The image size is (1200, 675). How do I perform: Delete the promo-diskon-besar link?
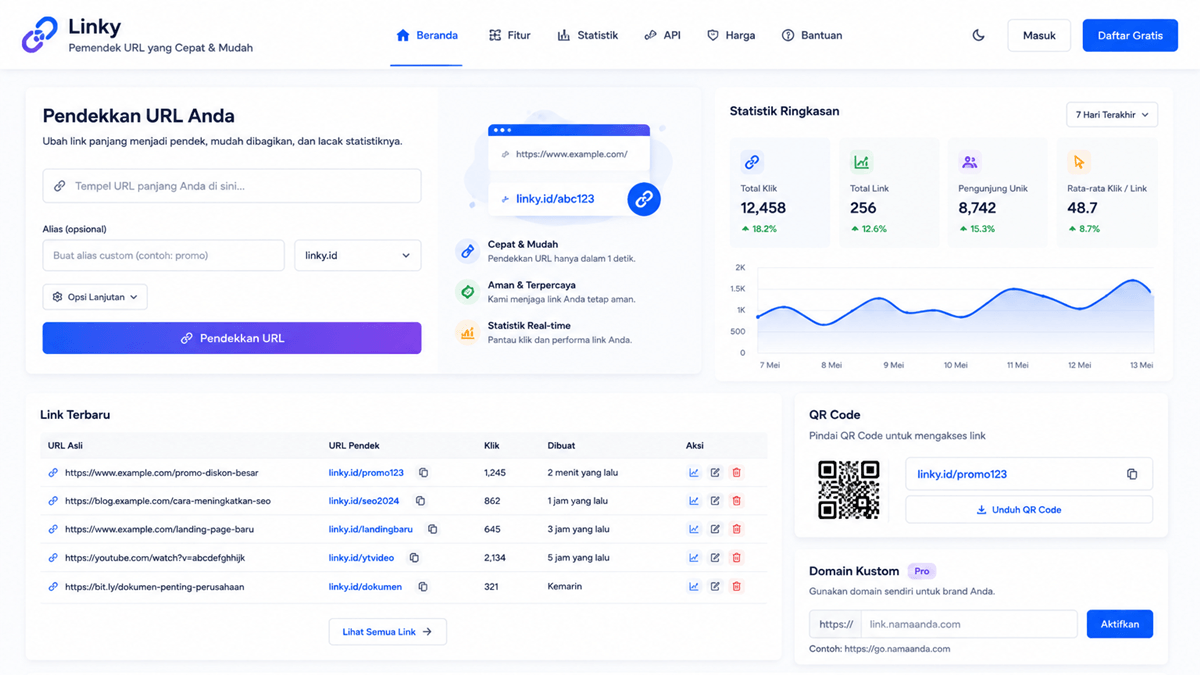click(x=737, y=473)
